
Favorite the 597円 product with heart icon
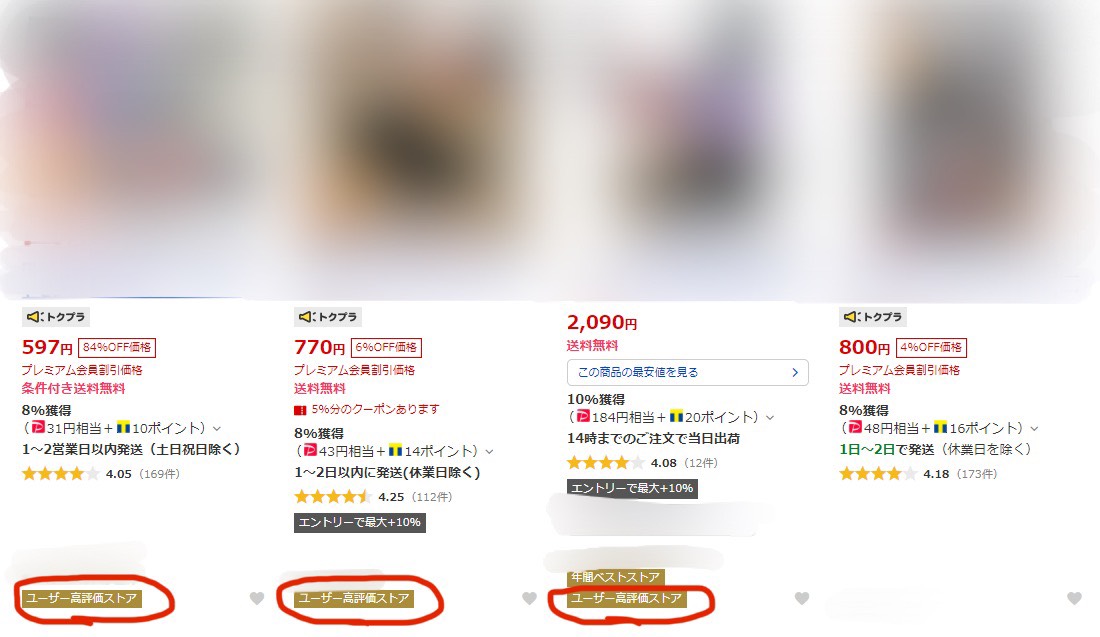(257, 598)
